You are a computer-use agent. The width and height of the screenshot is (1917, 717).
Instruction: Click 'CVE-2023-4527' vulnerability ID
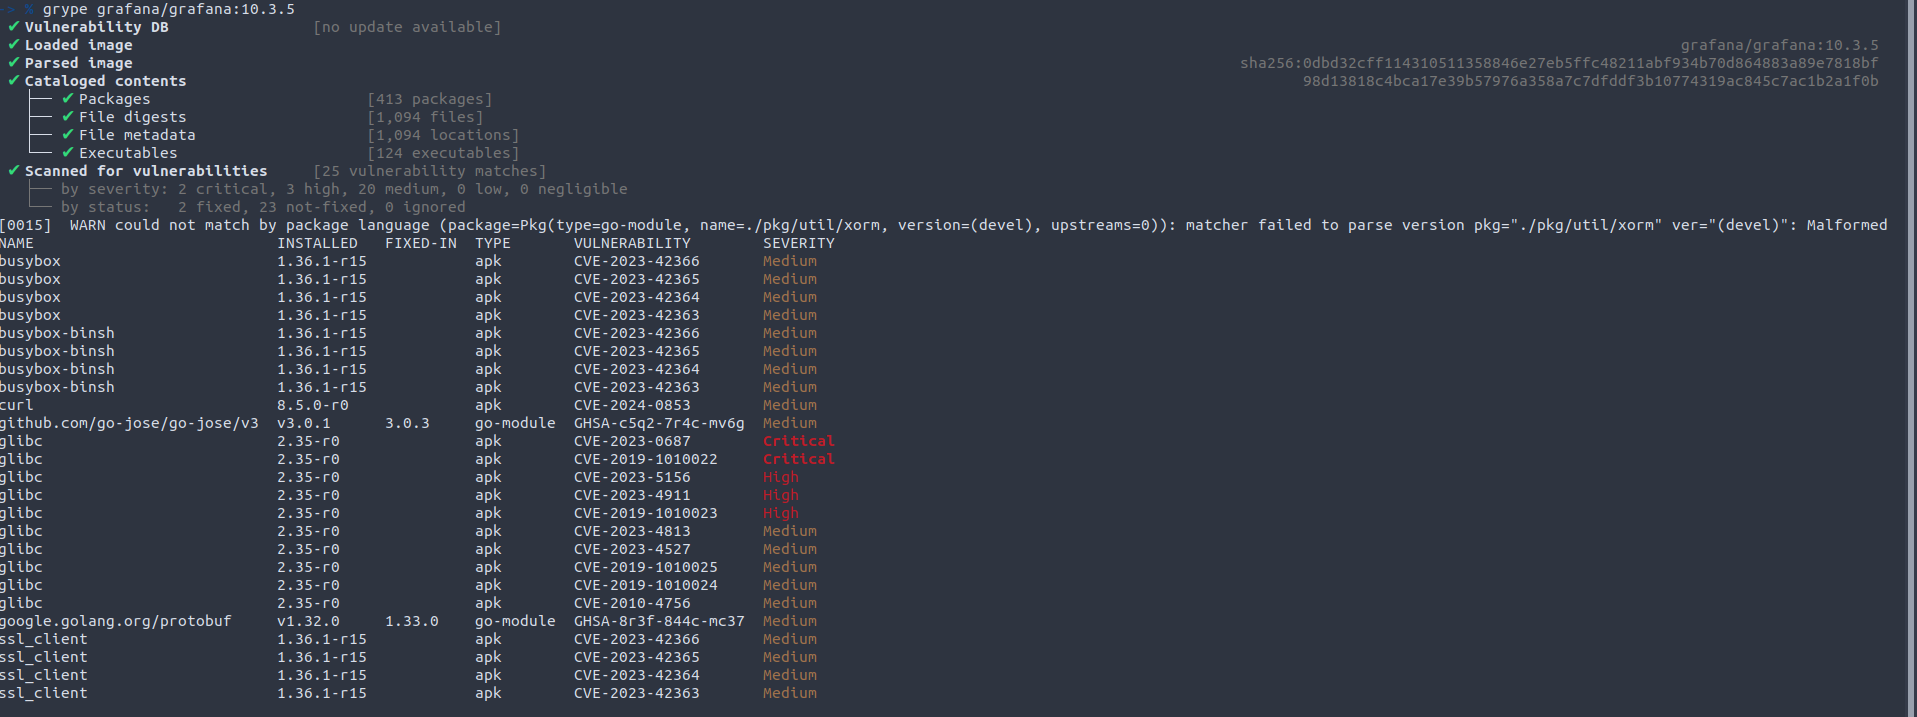coord(632,549)
